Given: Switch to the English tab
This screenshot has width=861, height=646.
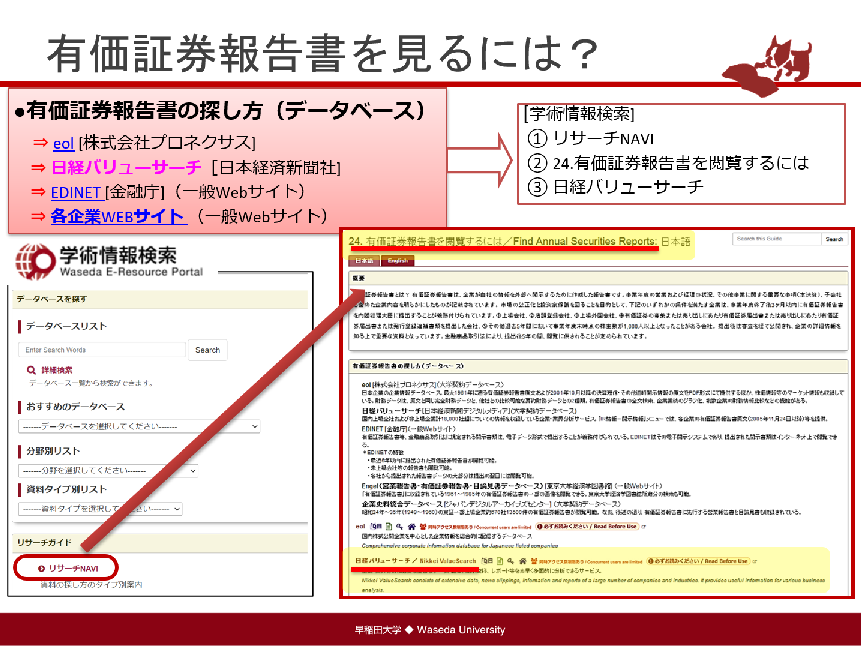Looking at the screenshot, I should (398, 261).
